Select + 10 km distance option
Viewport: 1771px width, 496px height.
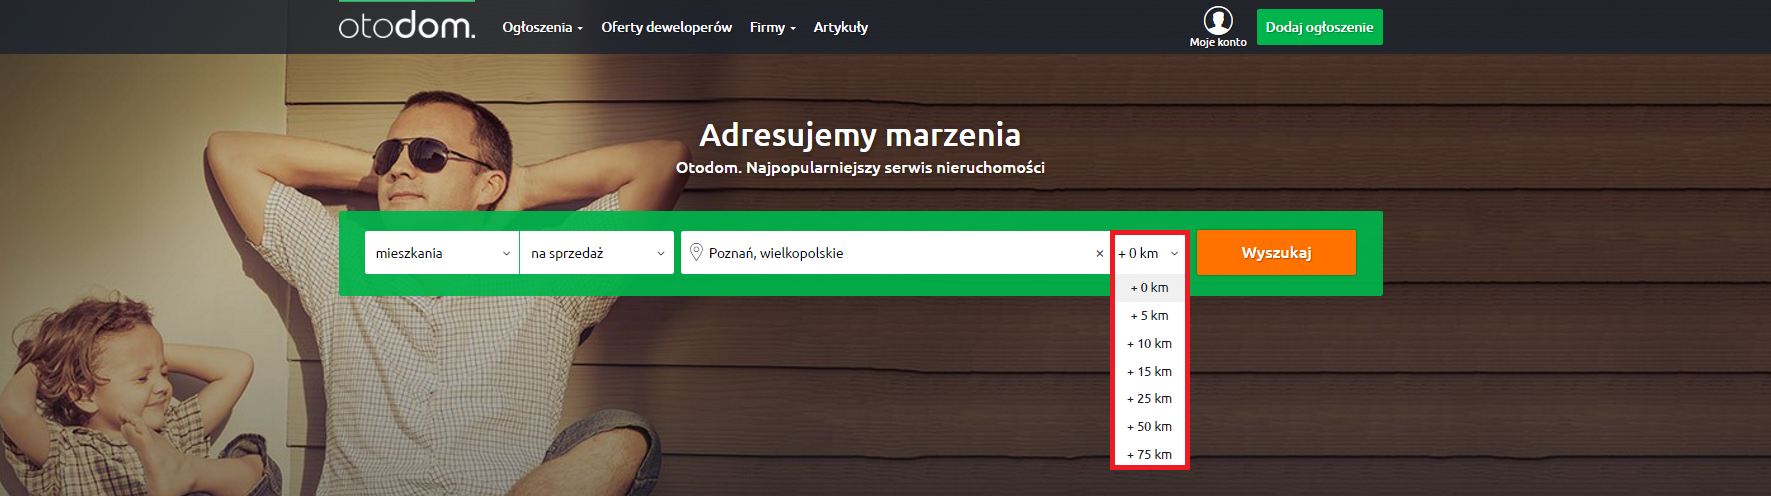pyautogui.click(x=1149, y=344)
